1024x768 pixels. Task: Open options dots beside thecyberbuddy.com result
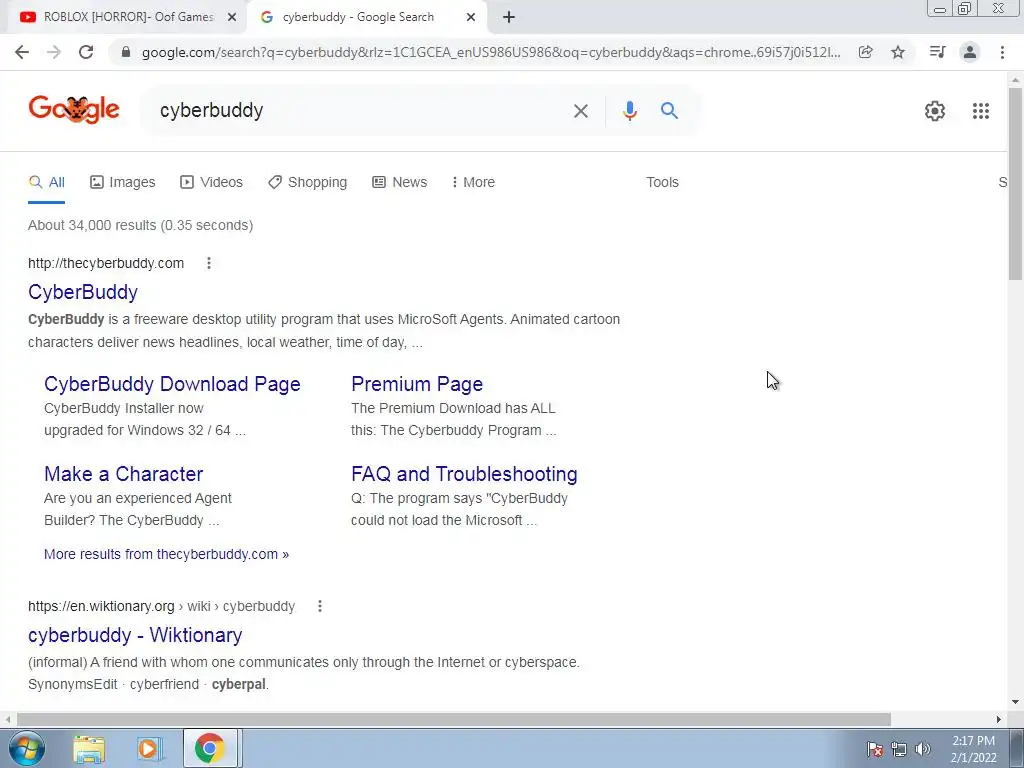(x=209, y=263)
